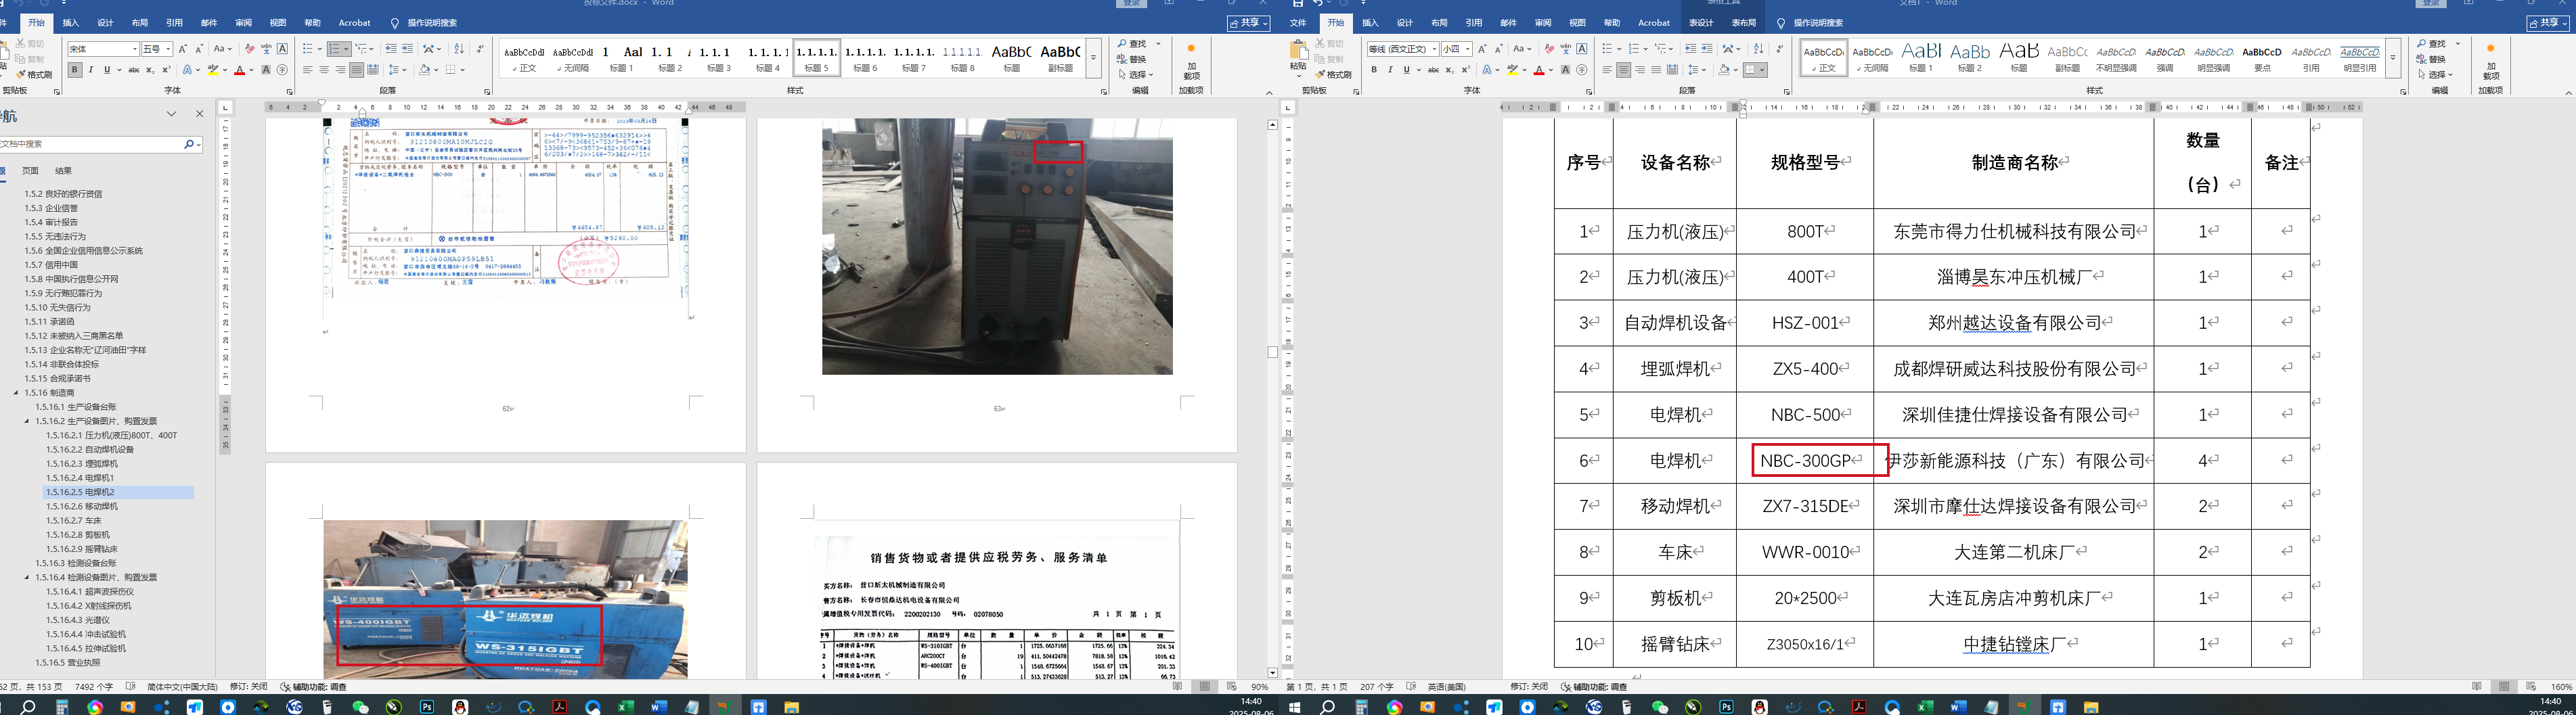Clear all formatting in left Word window
Viewport: 2576px width, 715px height.
[250, 49]
